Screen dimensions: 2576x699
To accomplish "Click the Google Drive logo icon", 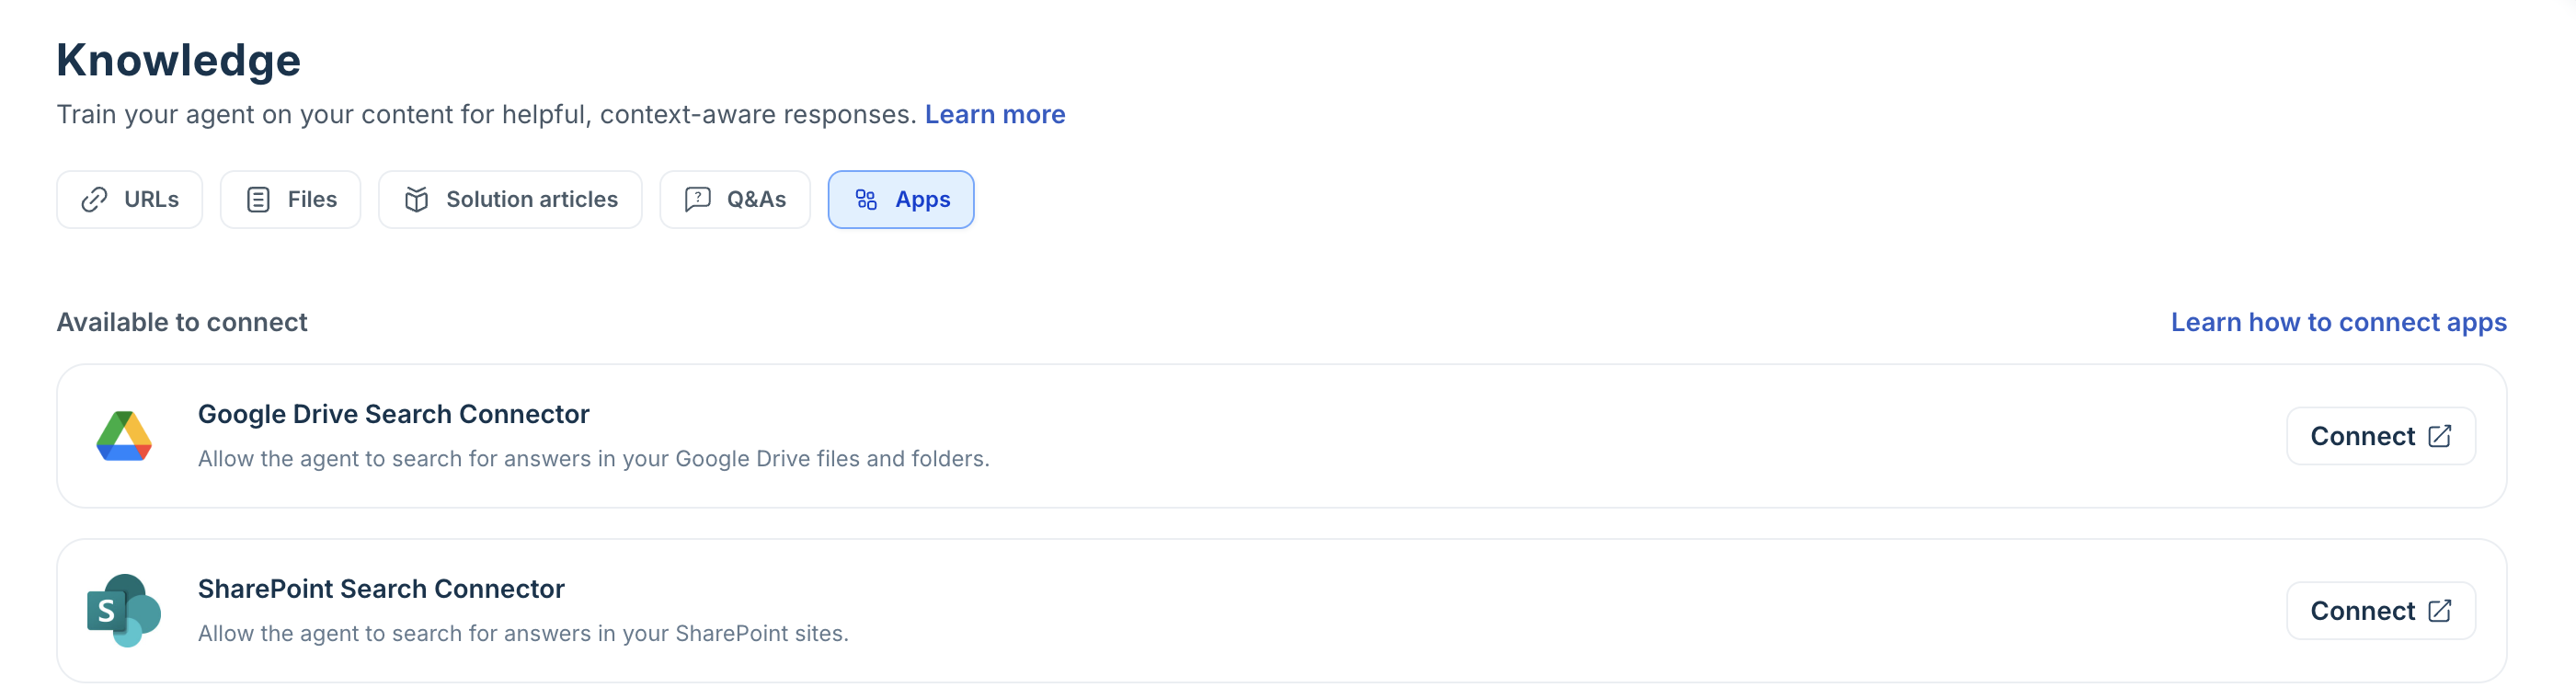I will click(124, 436).
